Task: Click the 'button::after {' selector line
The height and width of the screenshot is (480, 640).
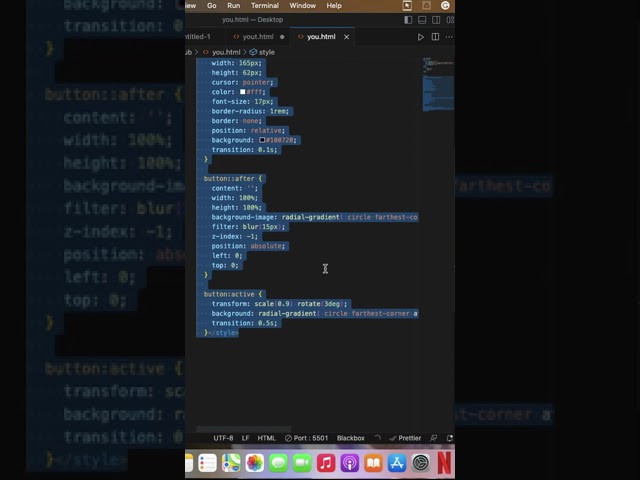Action: pyautogui.click(x=233, y=179)
